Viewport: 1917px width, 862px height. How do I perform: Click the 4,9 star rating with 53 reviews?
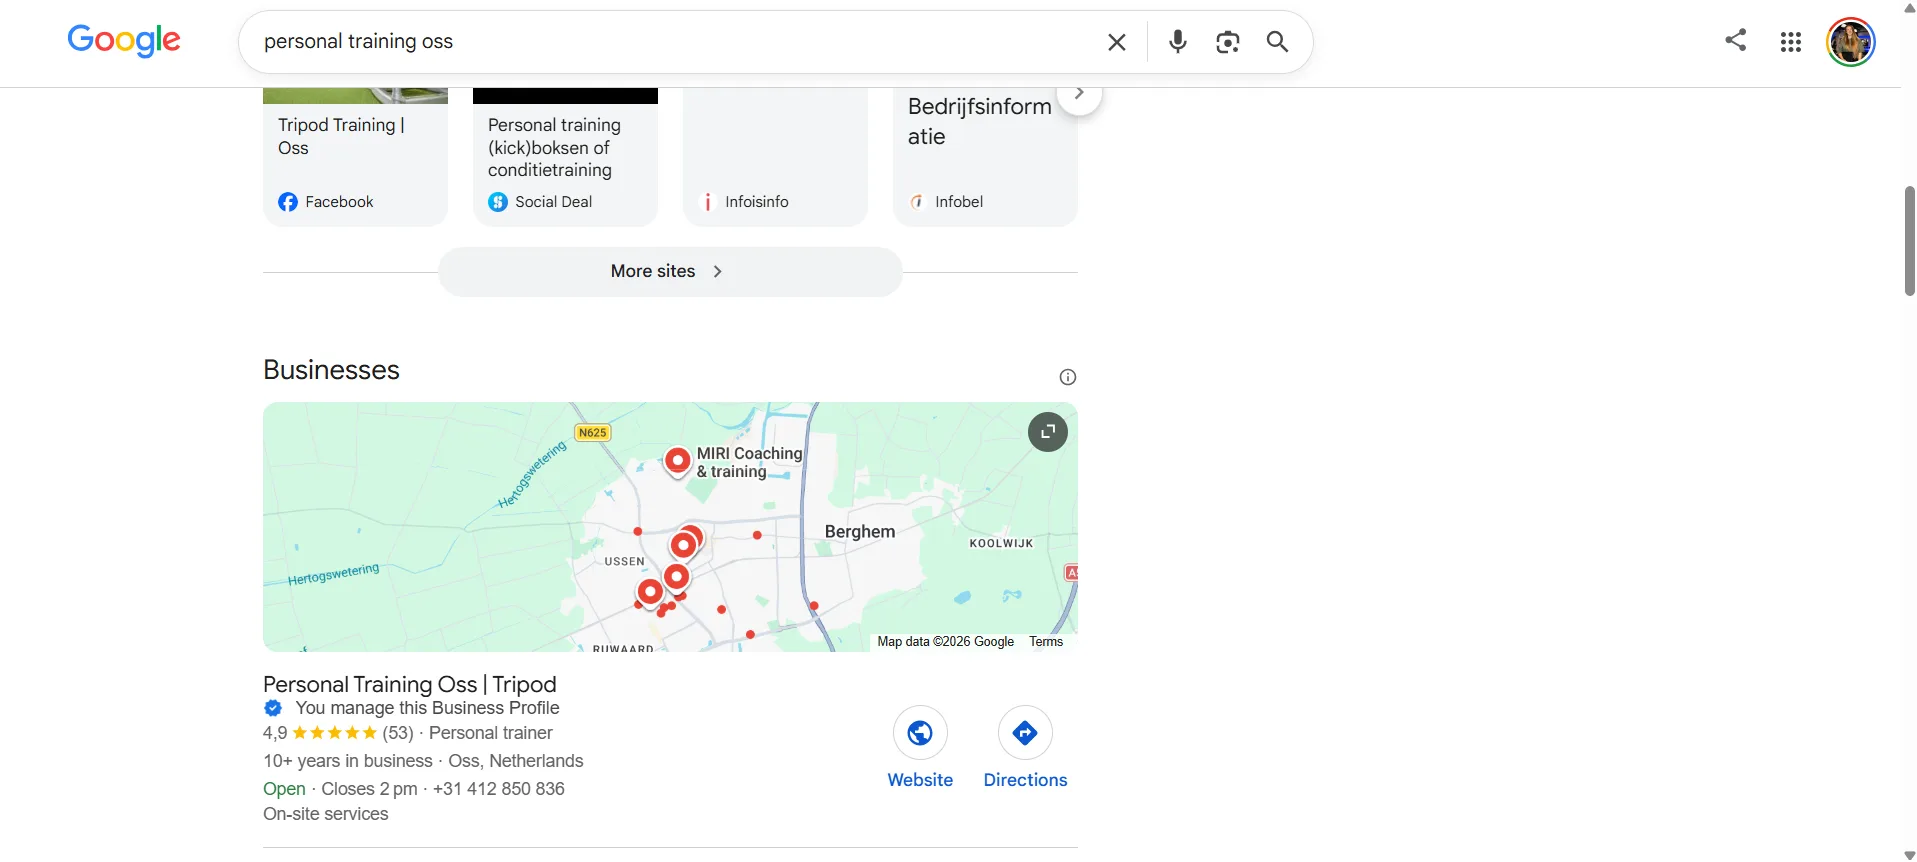[x=338, y=733]
